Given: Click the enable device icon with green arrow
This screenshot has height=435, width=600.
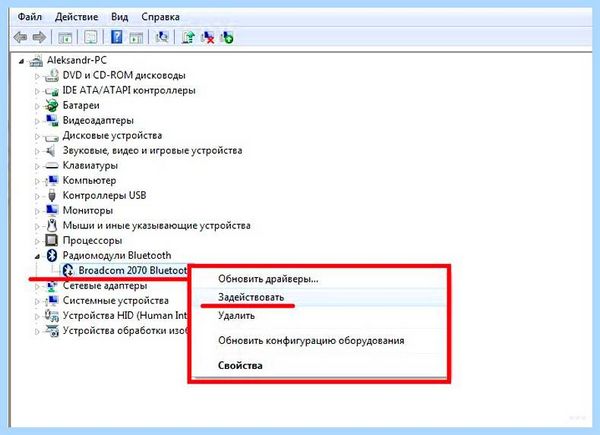Looking at the screenshot, I should [x=227, y=37].
